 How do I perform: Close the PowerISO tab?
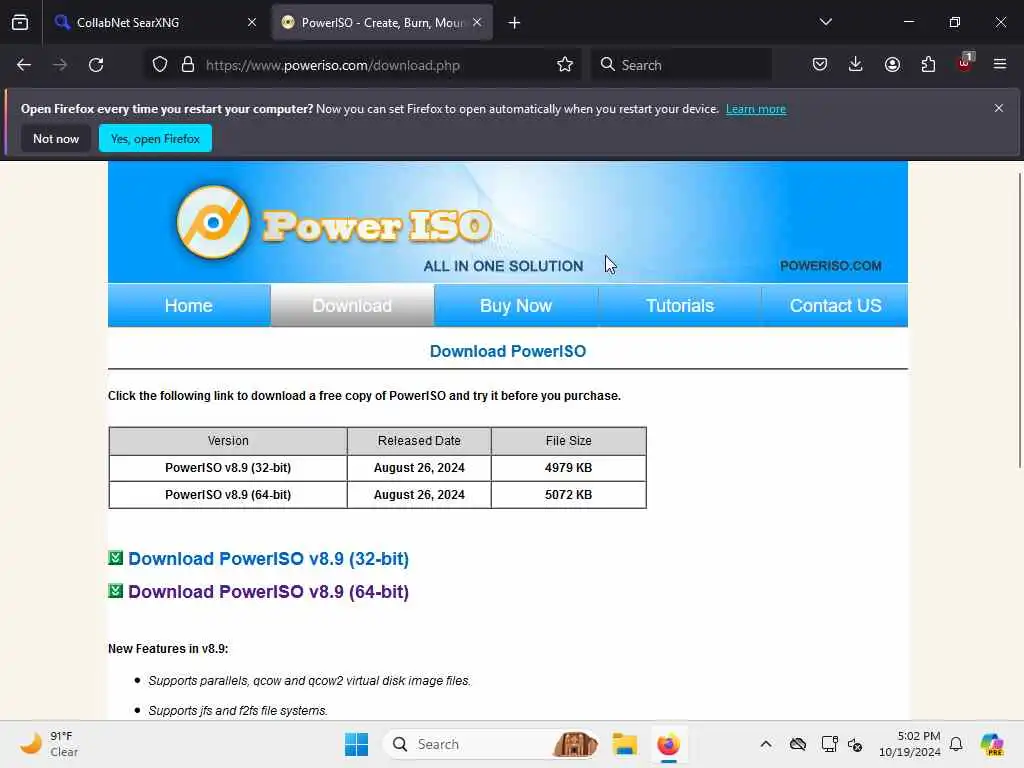477,22
